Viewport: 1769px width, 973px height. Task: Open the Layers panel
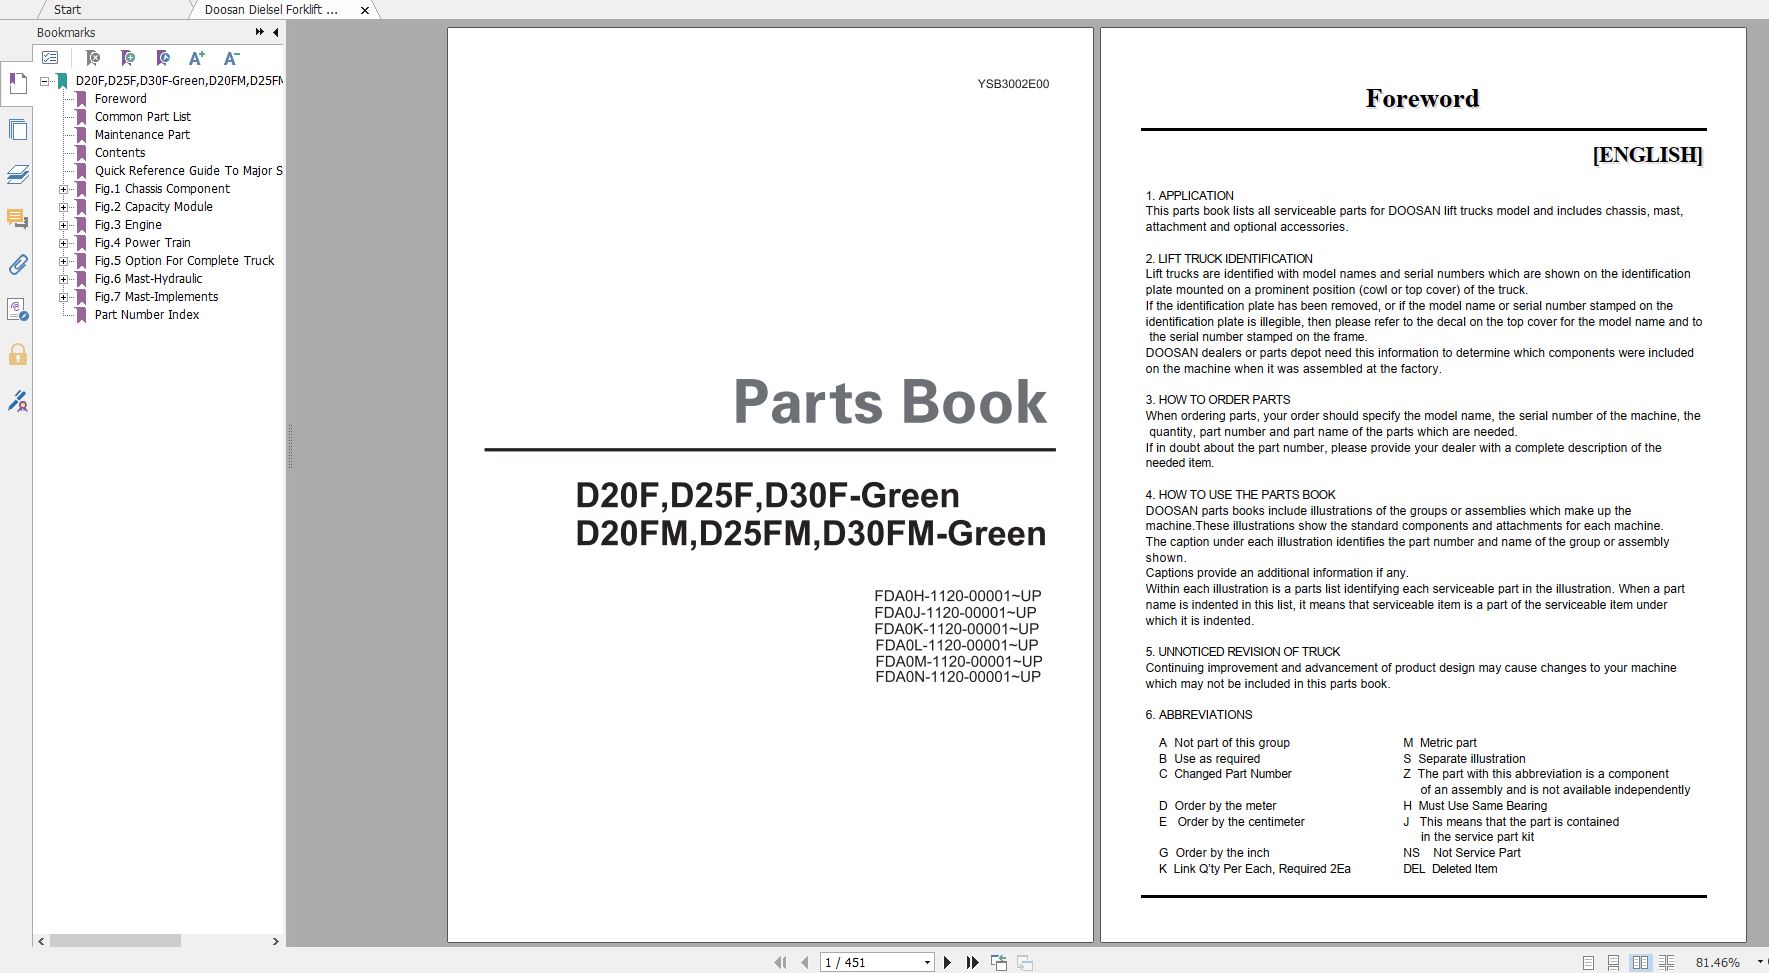[x=17, y=175]
